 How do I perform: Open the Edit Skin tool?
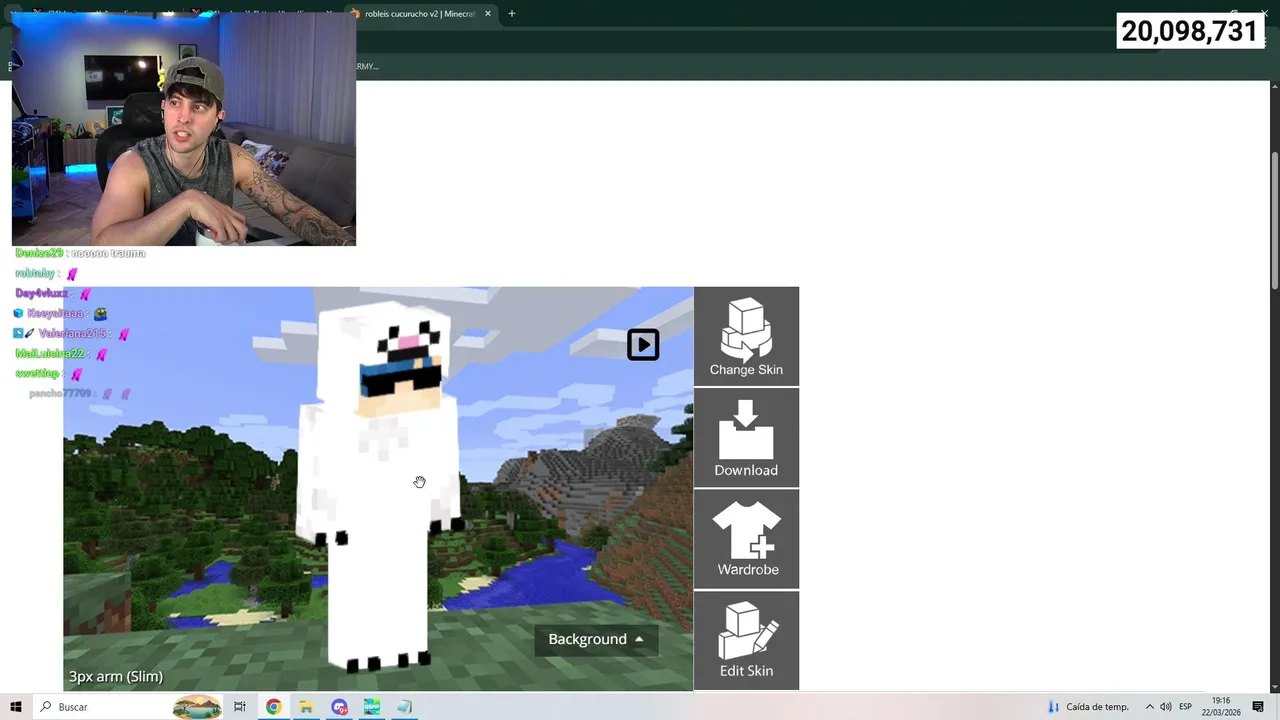746,640
